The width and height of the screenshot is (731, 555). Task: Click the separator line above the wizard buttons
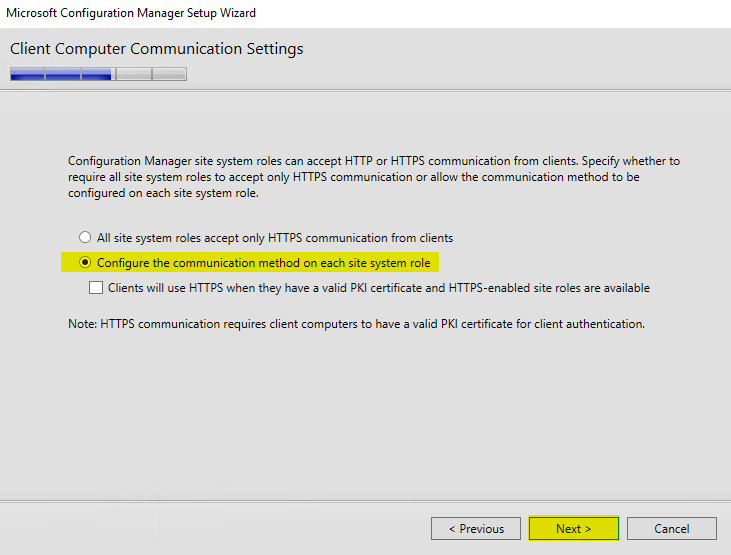coord(365,500)
